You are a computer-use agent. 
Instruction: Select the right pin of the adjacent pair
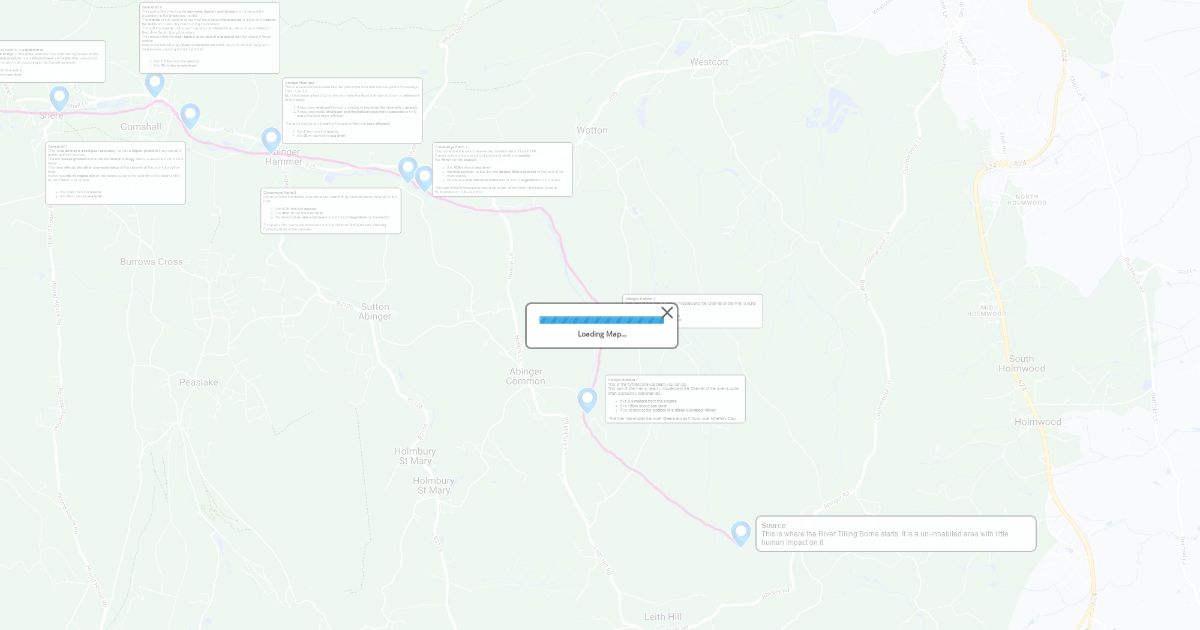point(424,178)
